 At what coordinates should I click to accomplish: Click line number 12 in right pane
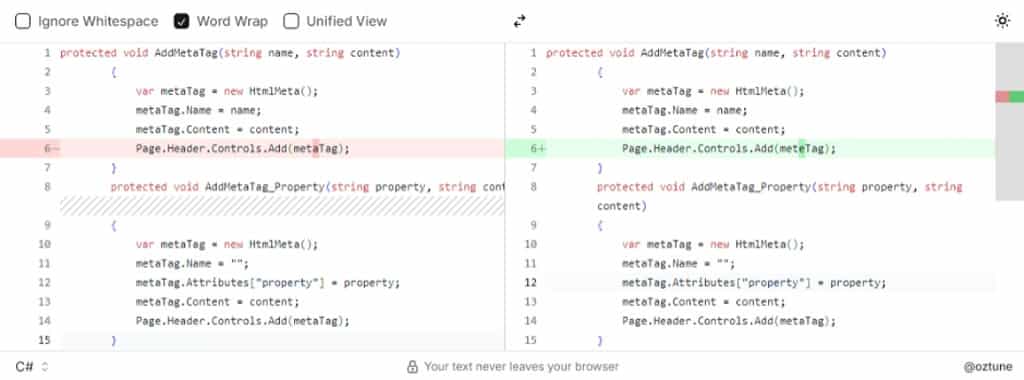pos(530,283)
